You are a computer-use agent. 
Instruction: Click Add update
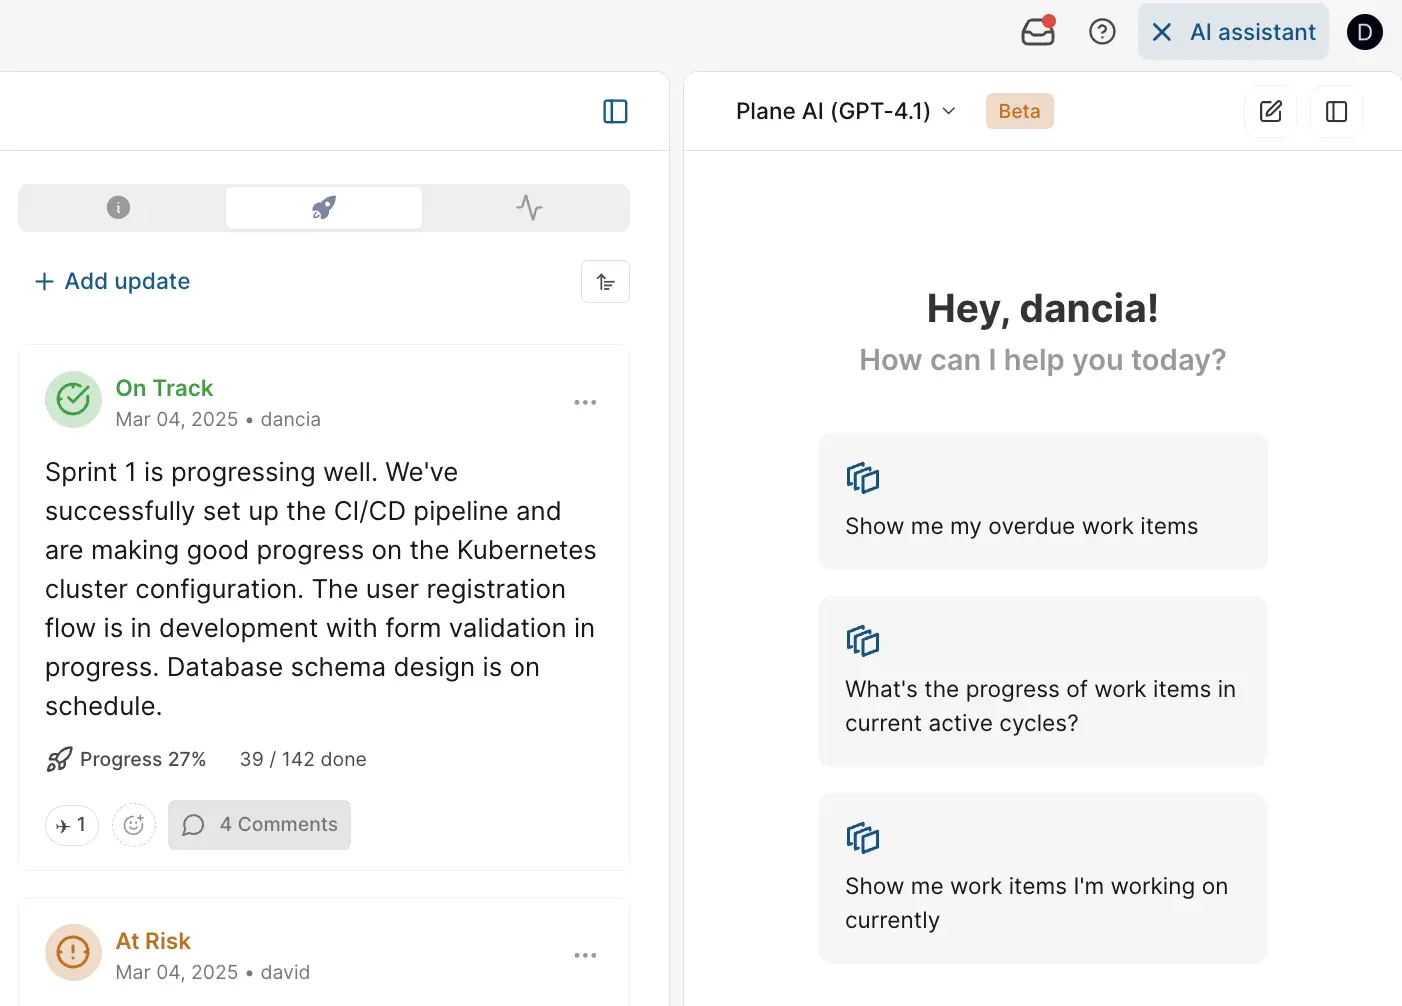113,282
